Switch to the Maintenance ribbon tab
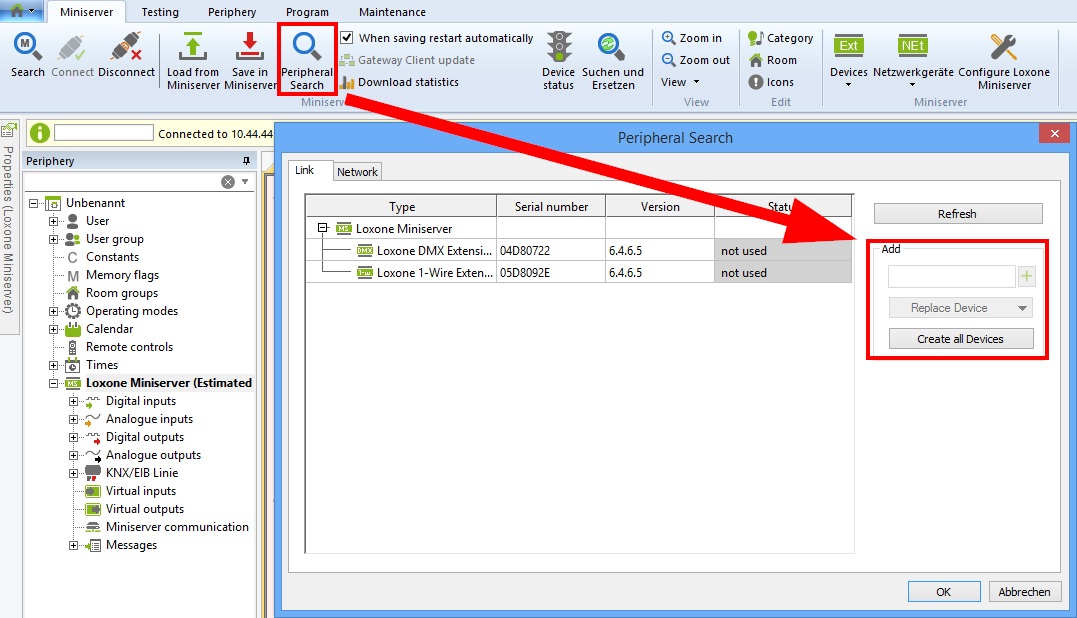This screenshot has width=1077, height=618. (x=392, y=12)
